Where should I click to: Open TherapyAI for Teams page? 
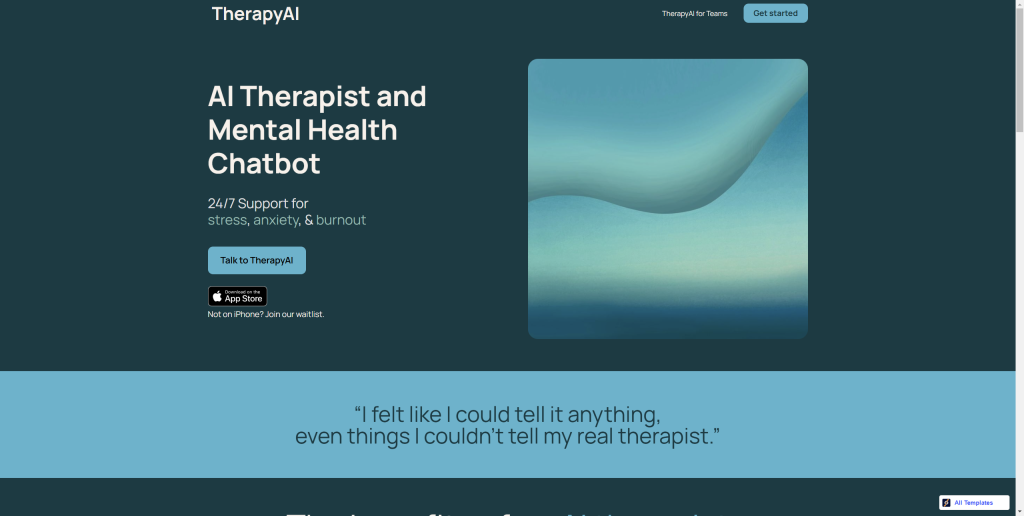point(694,14)
